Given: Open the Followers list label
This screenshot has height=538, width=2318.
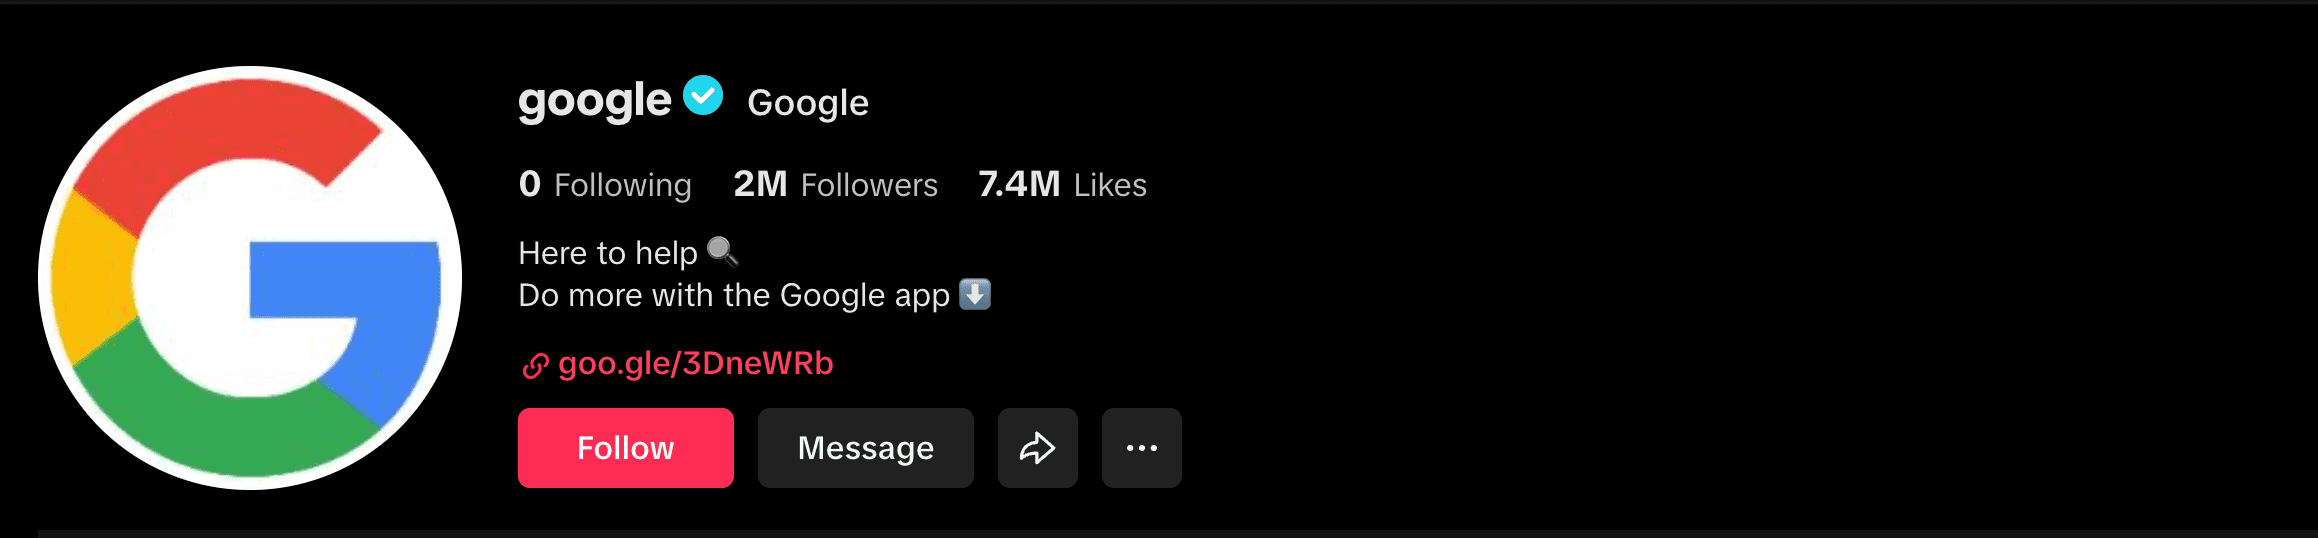Looking at the screenshot, I should point(869,185).
